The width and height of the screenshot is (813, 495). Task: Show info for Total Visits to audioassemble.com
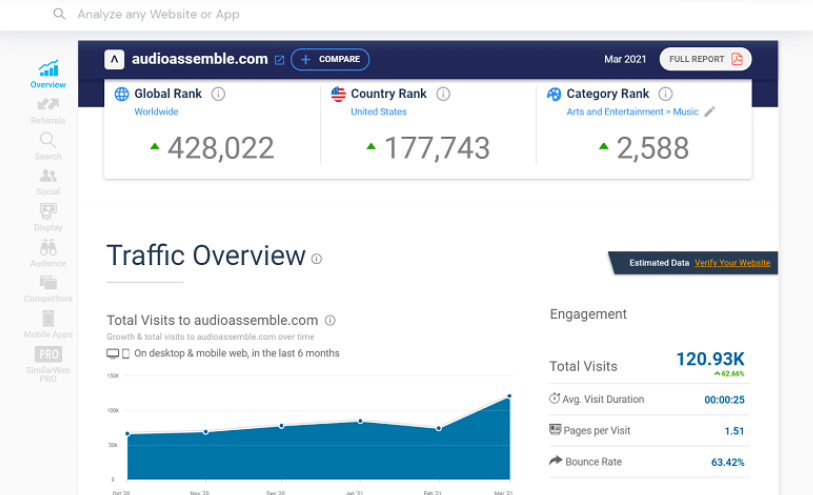[x=330, y=320]
